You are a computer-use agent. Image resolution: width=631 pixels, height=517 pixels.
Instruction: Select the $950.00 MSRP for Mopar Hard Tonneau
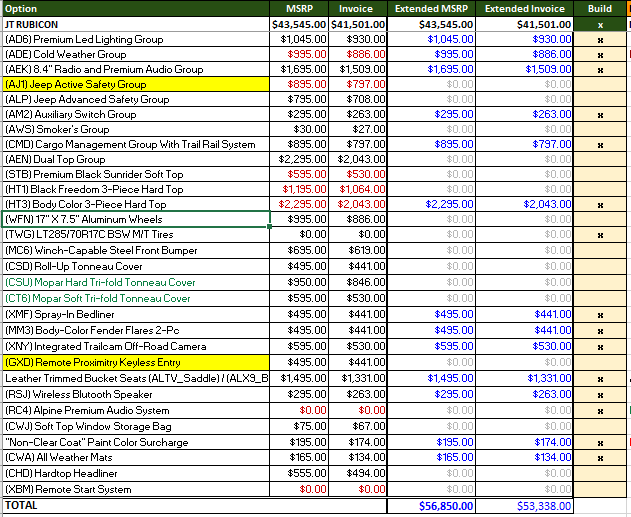point(299,282)
